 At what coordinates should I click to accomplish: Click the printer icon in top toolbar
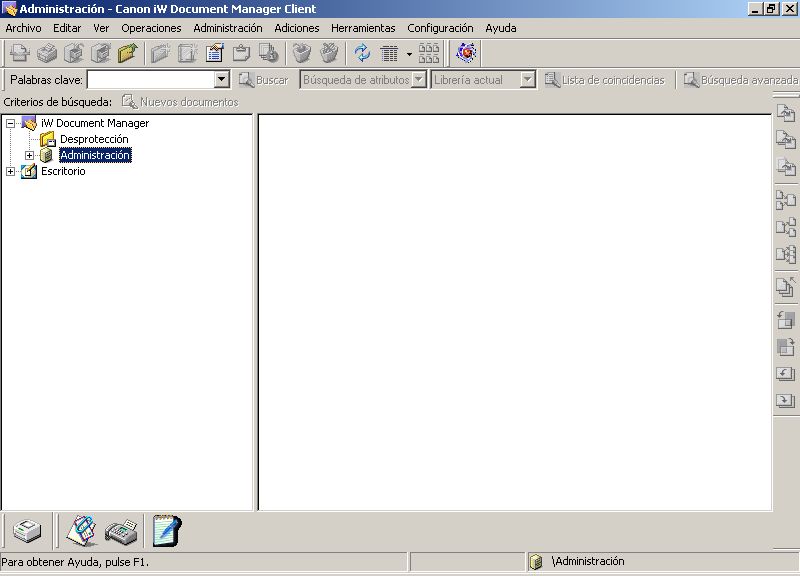(x=47, y=53)
